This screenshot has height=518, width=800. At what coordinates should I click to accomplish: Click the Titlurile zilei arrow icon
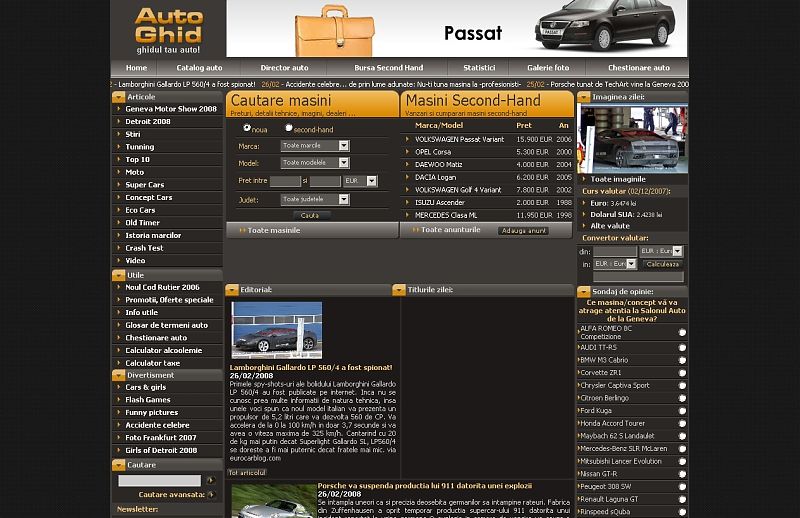399,290
